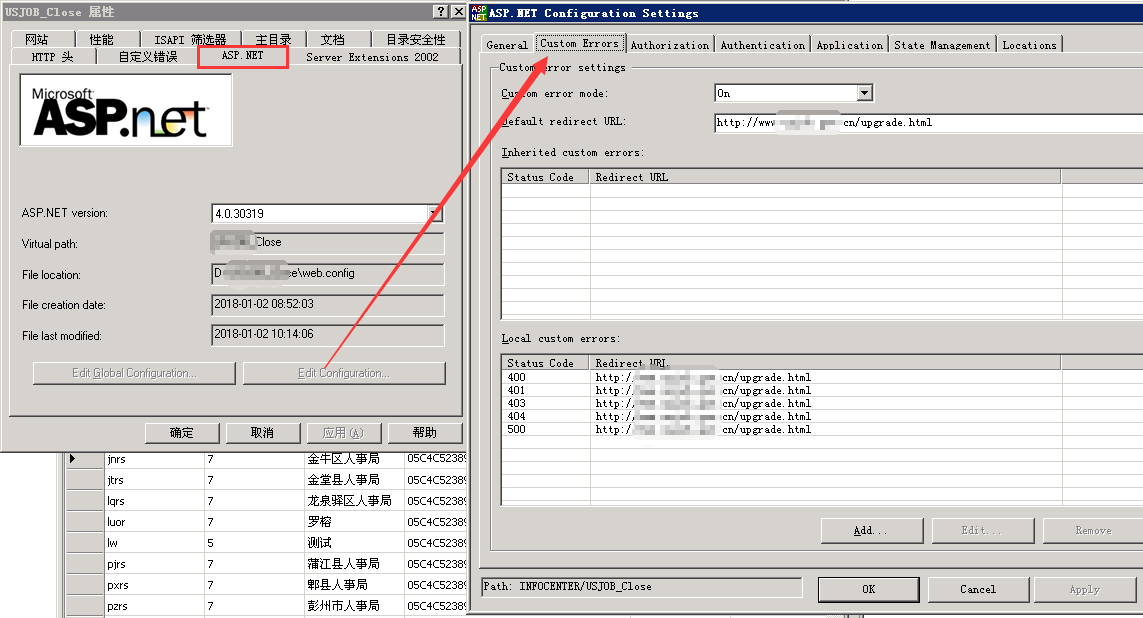
Task: Click the 彭州市人事局 cell
Action: (354, 606)
